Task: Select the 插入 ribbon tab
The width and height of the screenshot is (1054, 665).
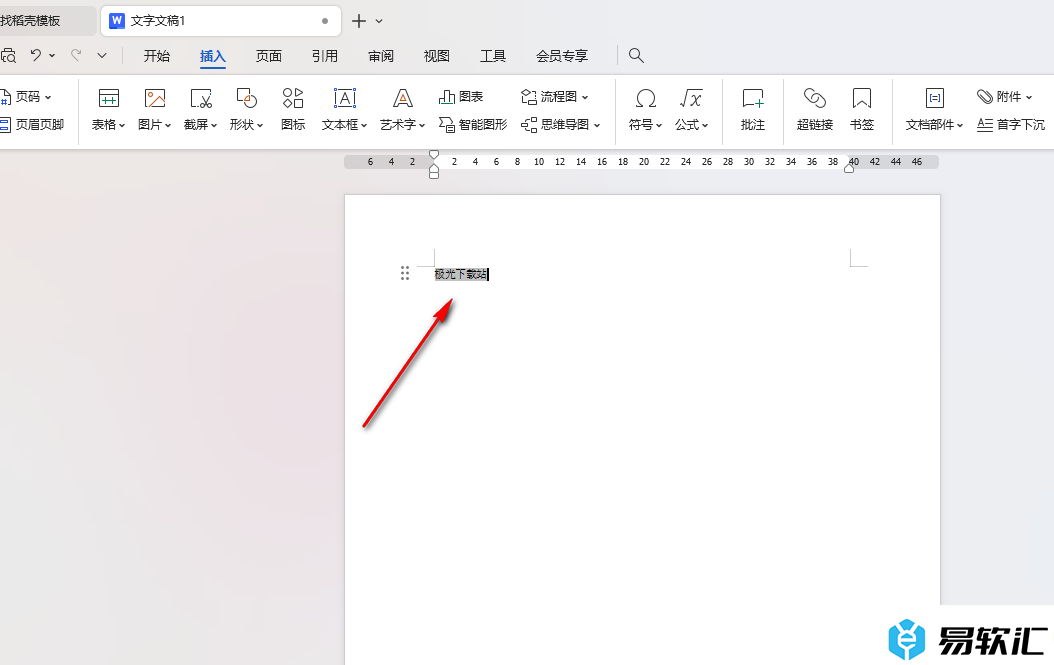Action: [212, 56]
